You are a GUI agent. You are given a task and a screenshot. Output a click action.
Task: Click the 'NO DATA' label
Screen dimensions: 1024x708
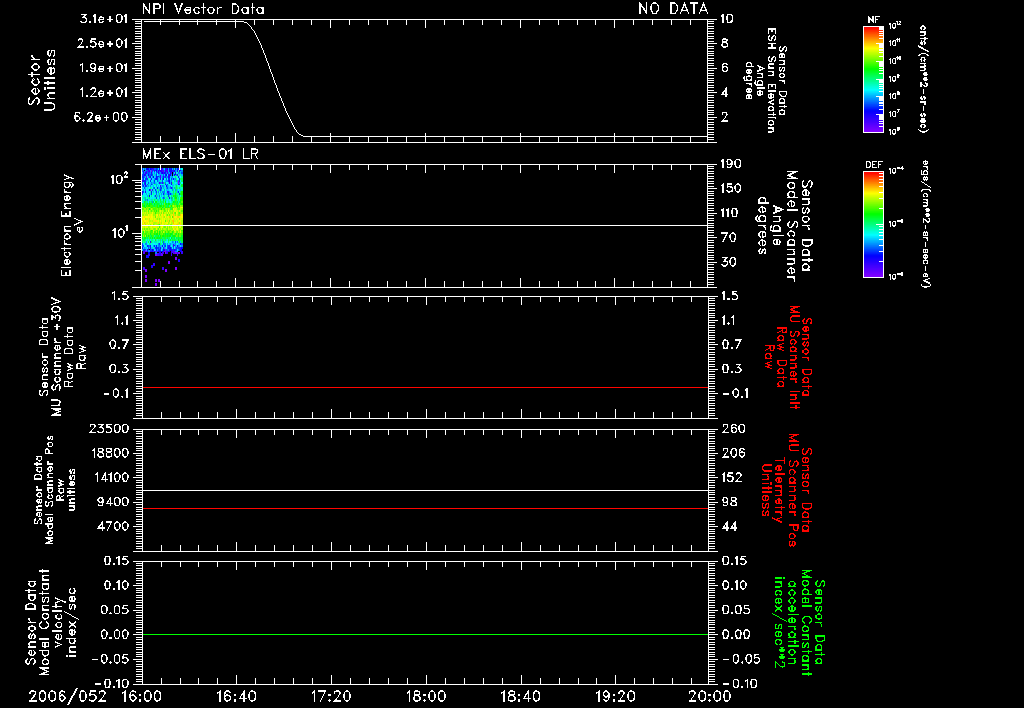673,9
